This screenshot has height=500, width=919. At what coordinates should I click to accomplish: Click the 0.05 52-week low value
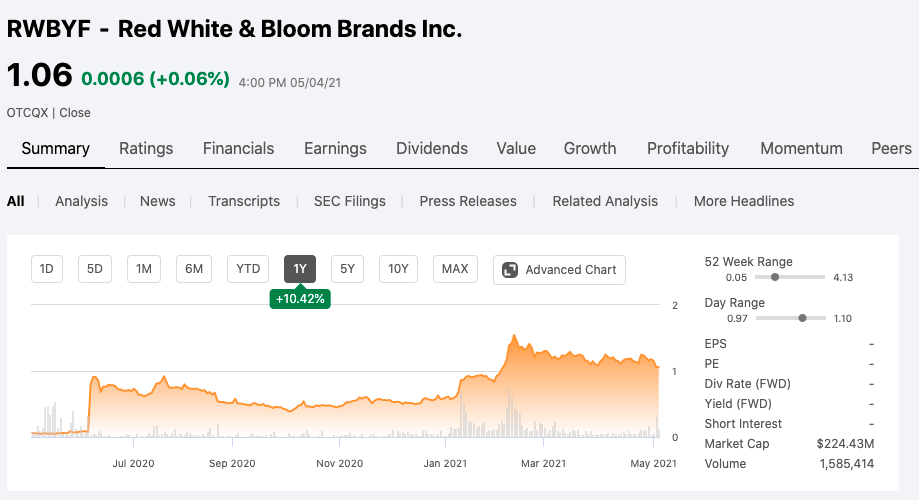pyautogui.click(x=737, y=278)
